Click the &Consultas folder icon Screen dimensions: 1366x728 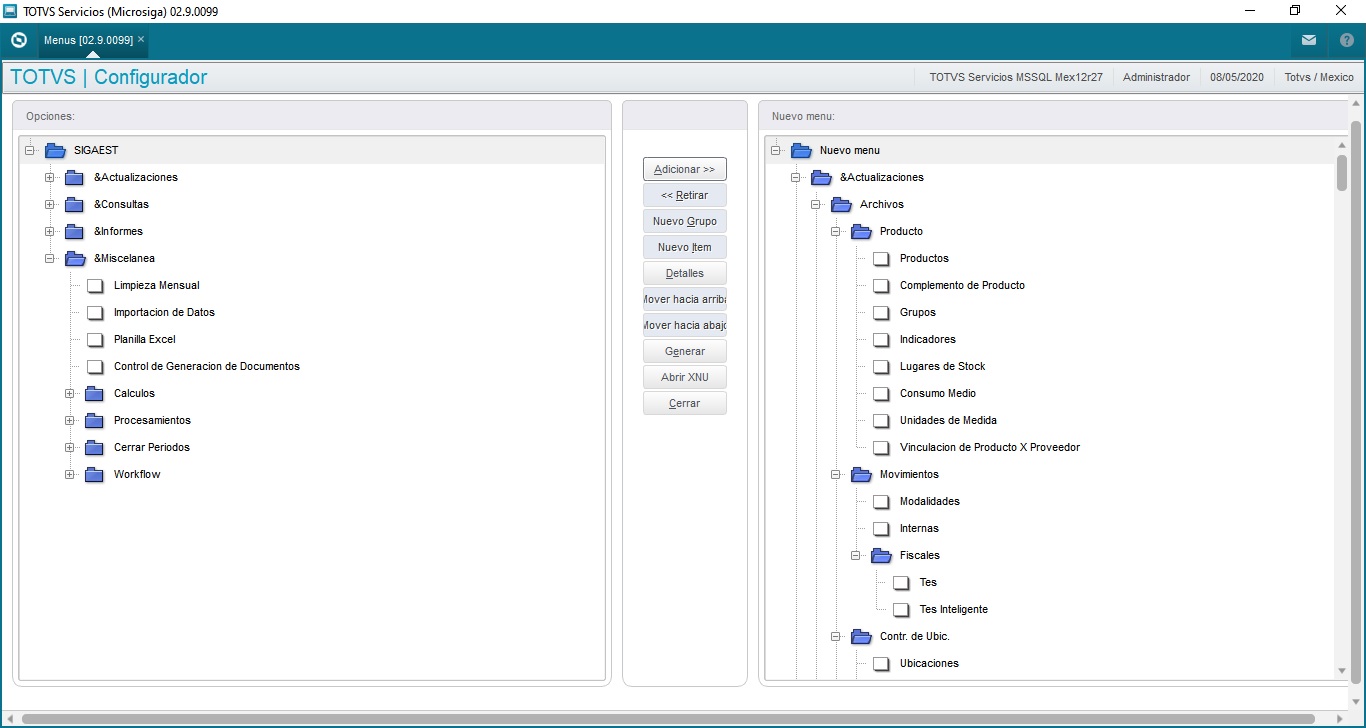point(75,204)
